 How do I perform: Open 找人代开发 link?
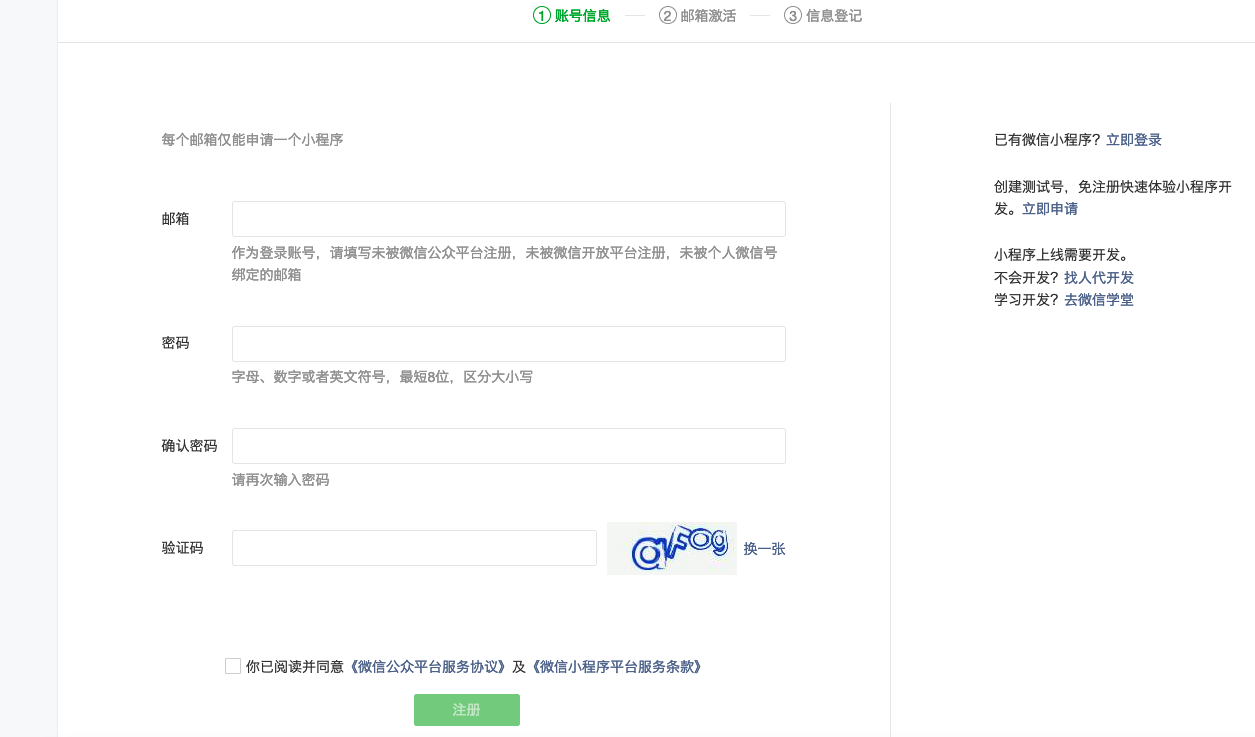coord(1099,277)
